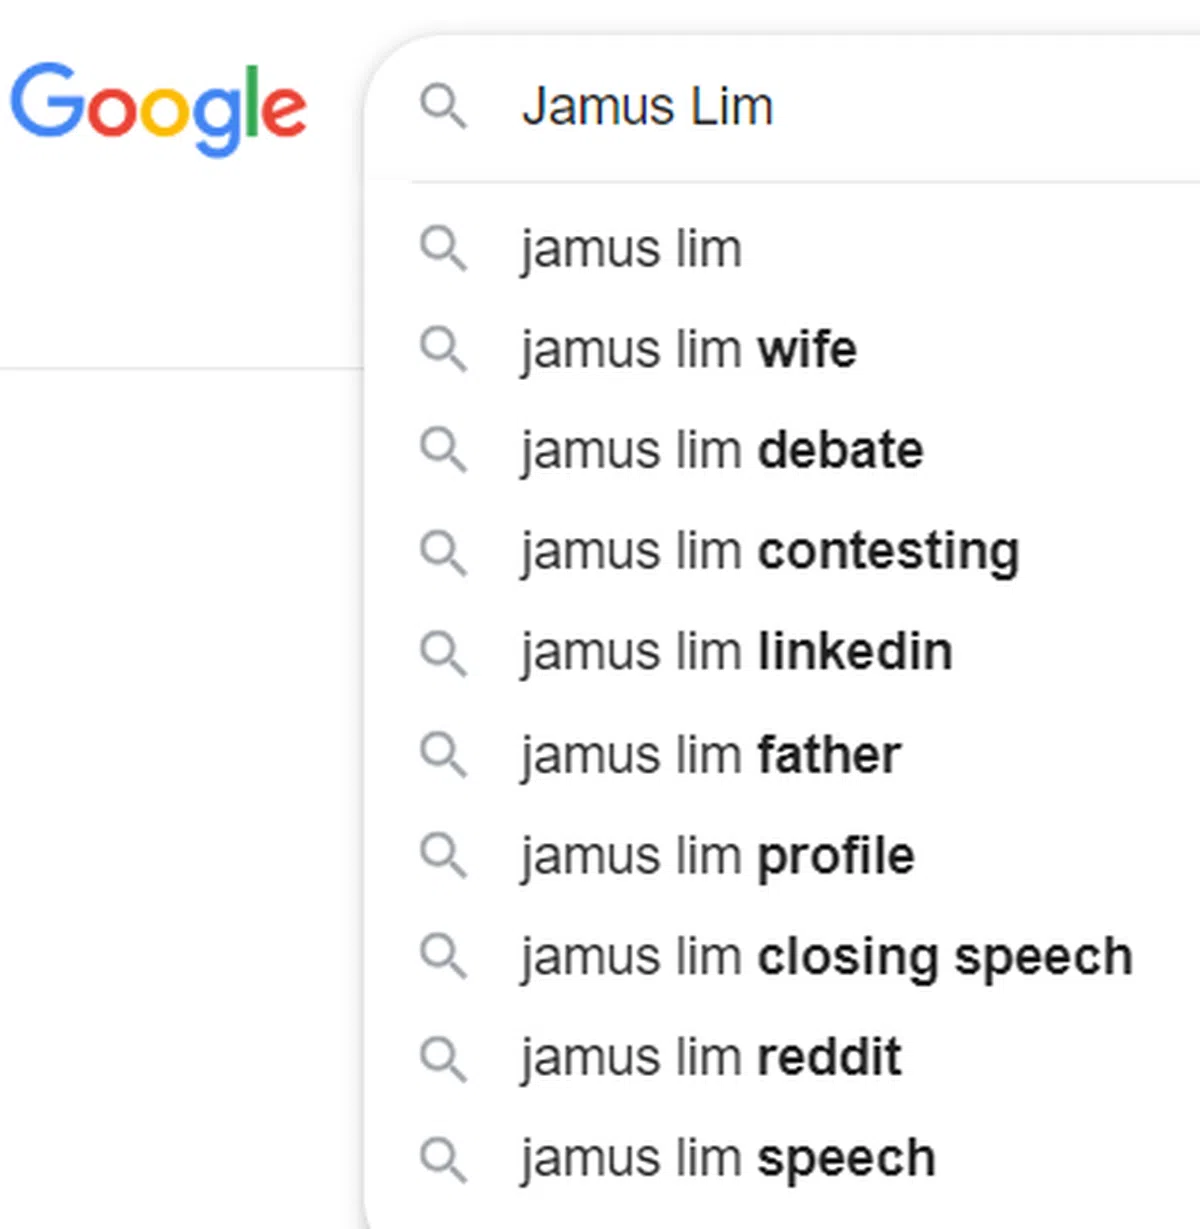Viewport: 1200px width, 1229px height.
Task: Click search icon beside 'jamus lim profile'
Action: tap(442, 856)
